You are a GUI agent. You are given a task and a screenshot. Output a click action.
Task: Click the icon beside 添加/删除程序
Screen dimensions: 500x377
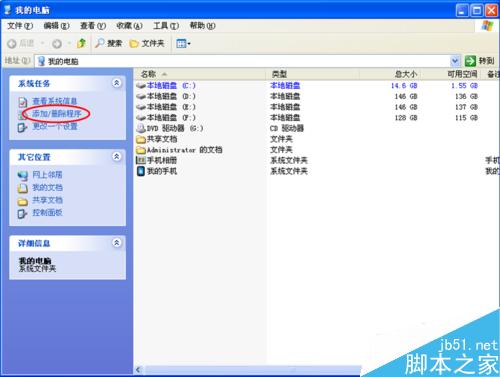click(22, 115)
